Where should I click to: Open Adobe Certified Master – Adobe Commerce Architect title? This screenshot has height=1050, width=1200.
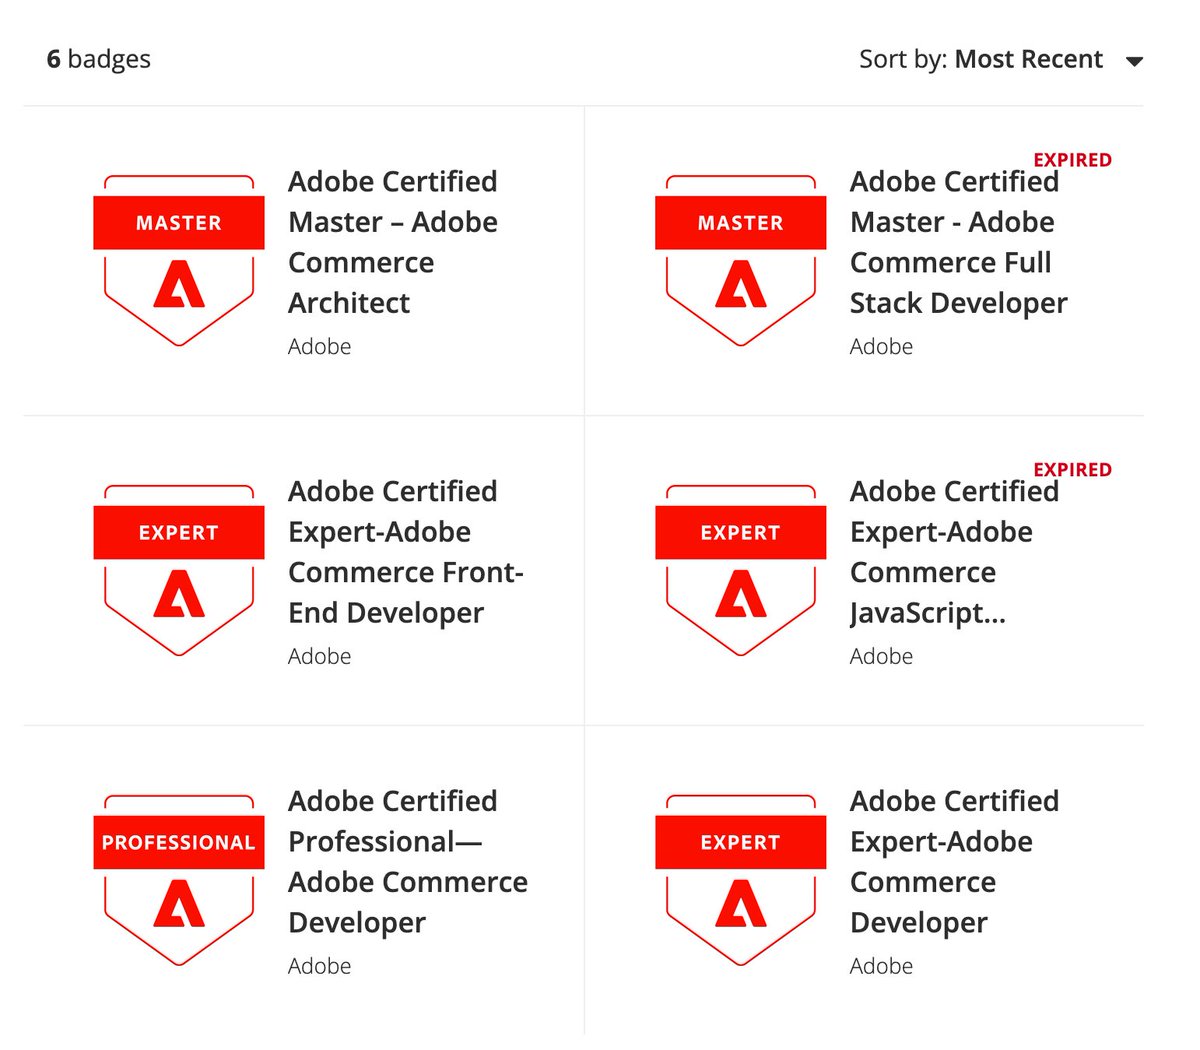(393, 242)
